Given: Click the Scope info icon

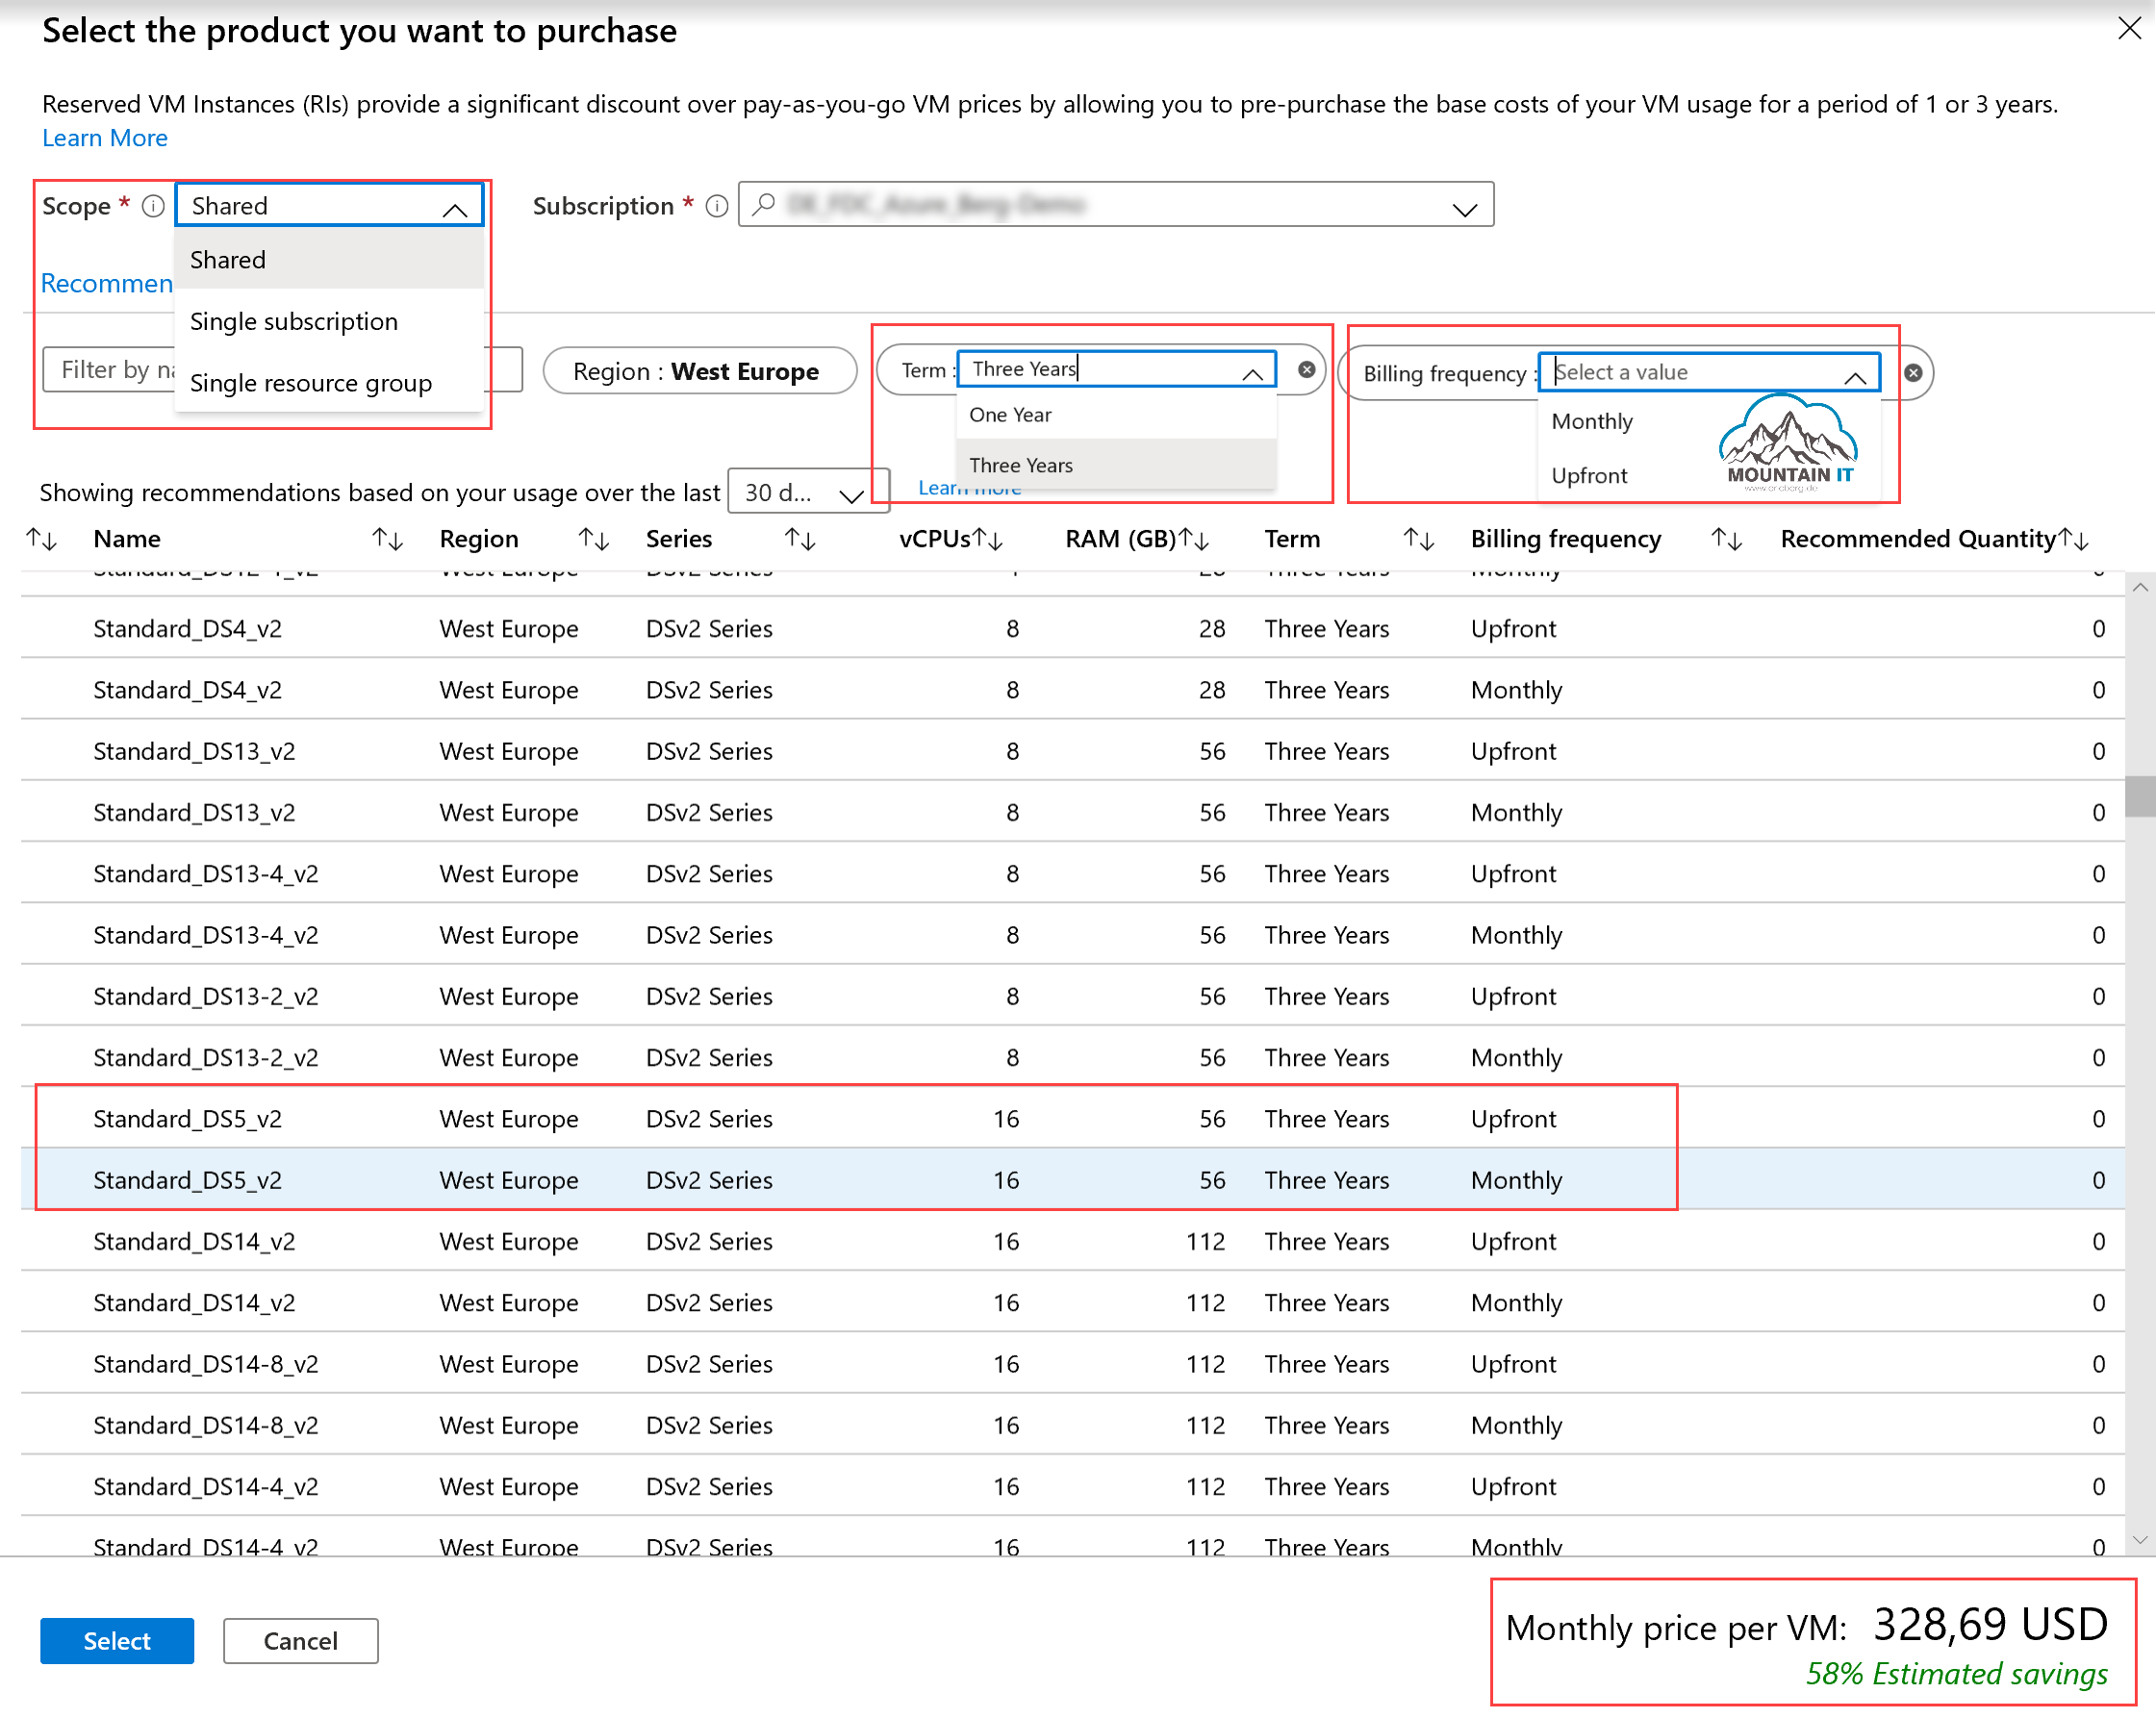Looking at the screenshot, I should (153, 206).
